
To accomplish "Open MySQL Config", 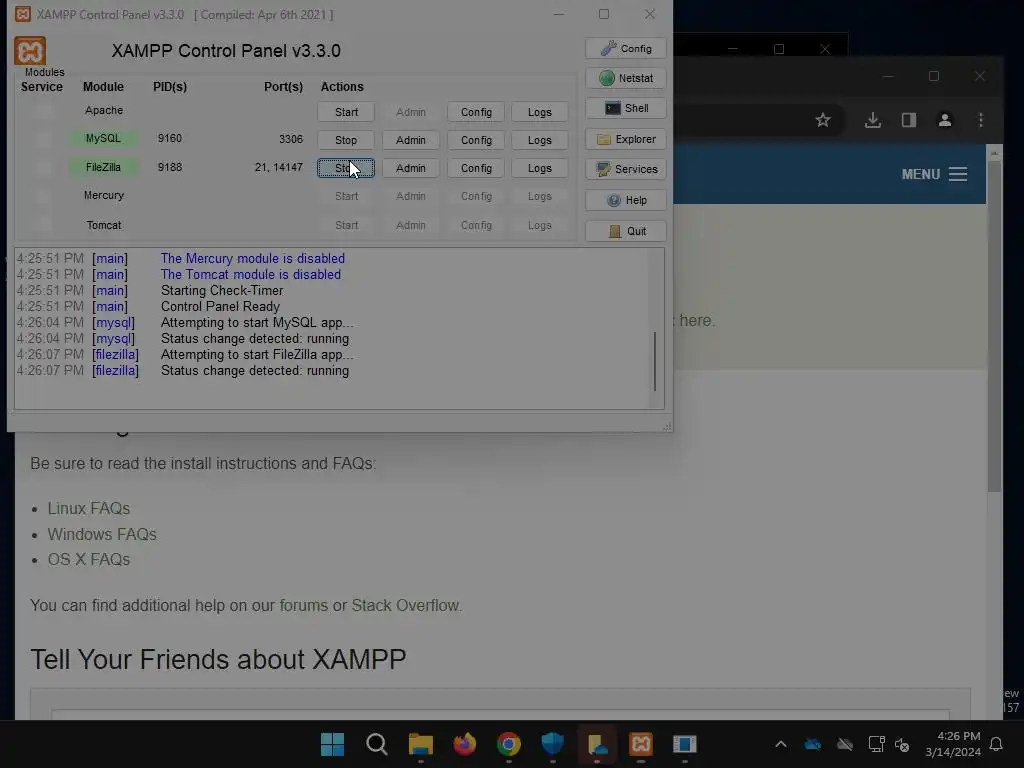I will (476, 140).
